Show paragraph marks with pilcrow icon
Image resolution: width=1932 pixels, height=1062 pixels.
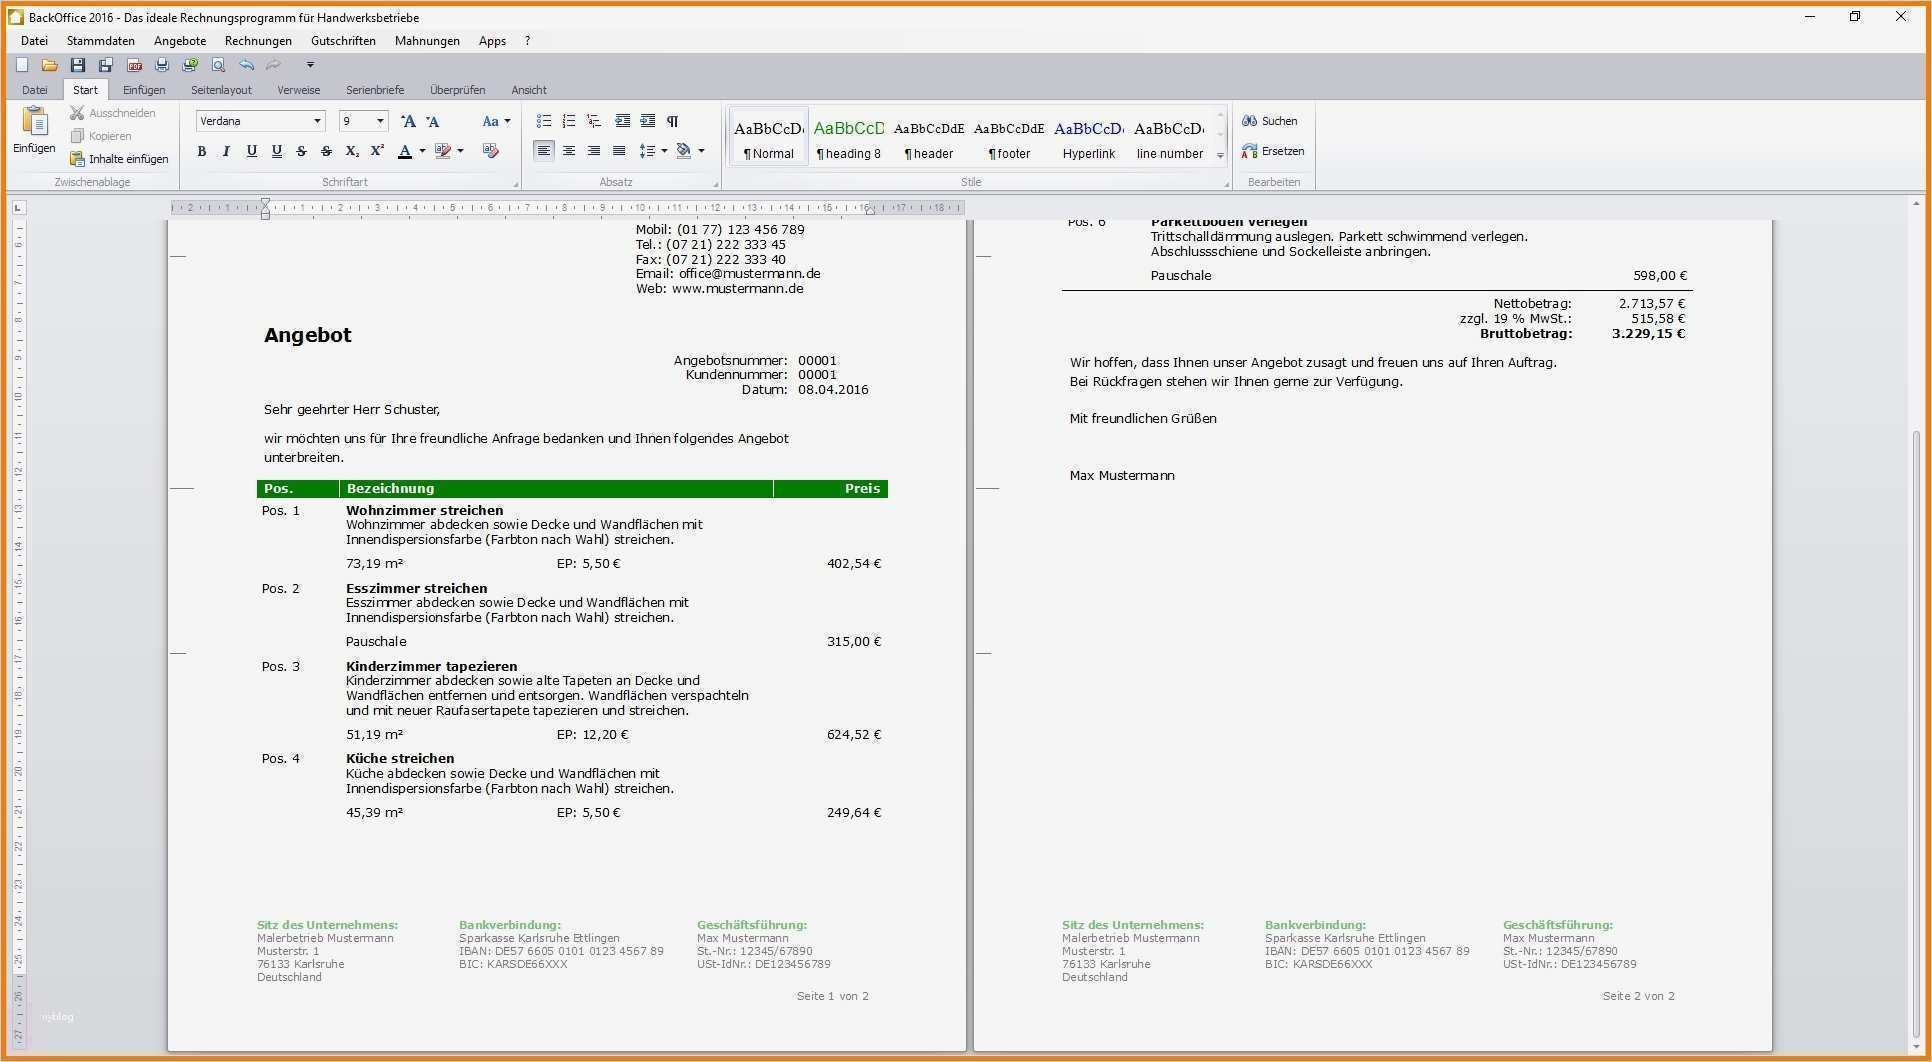coord(672,121)
